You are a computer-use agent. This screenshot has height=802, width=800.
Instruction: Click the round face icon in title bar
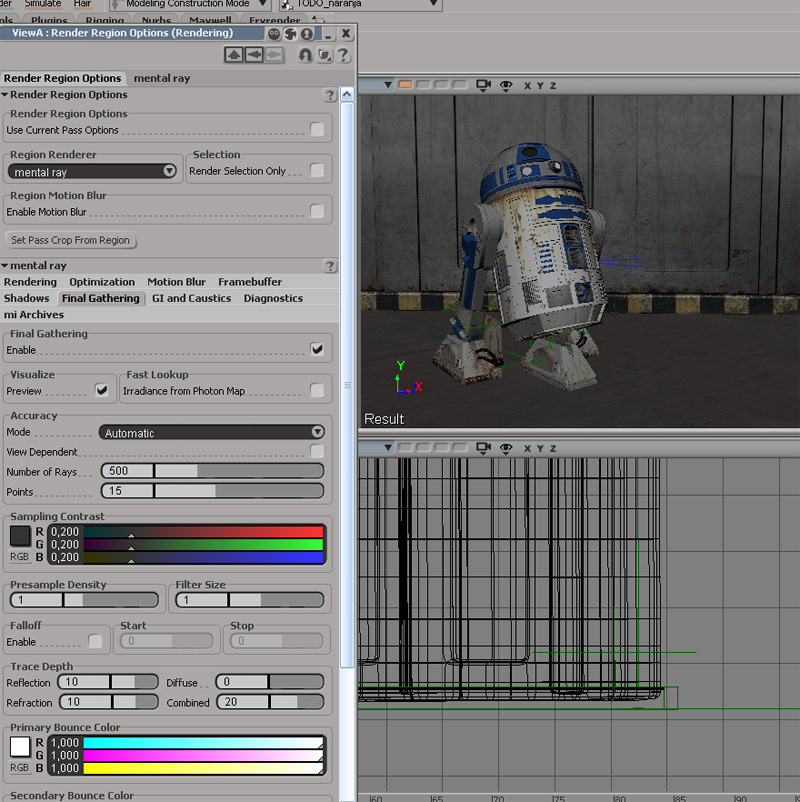click(274, 34)
